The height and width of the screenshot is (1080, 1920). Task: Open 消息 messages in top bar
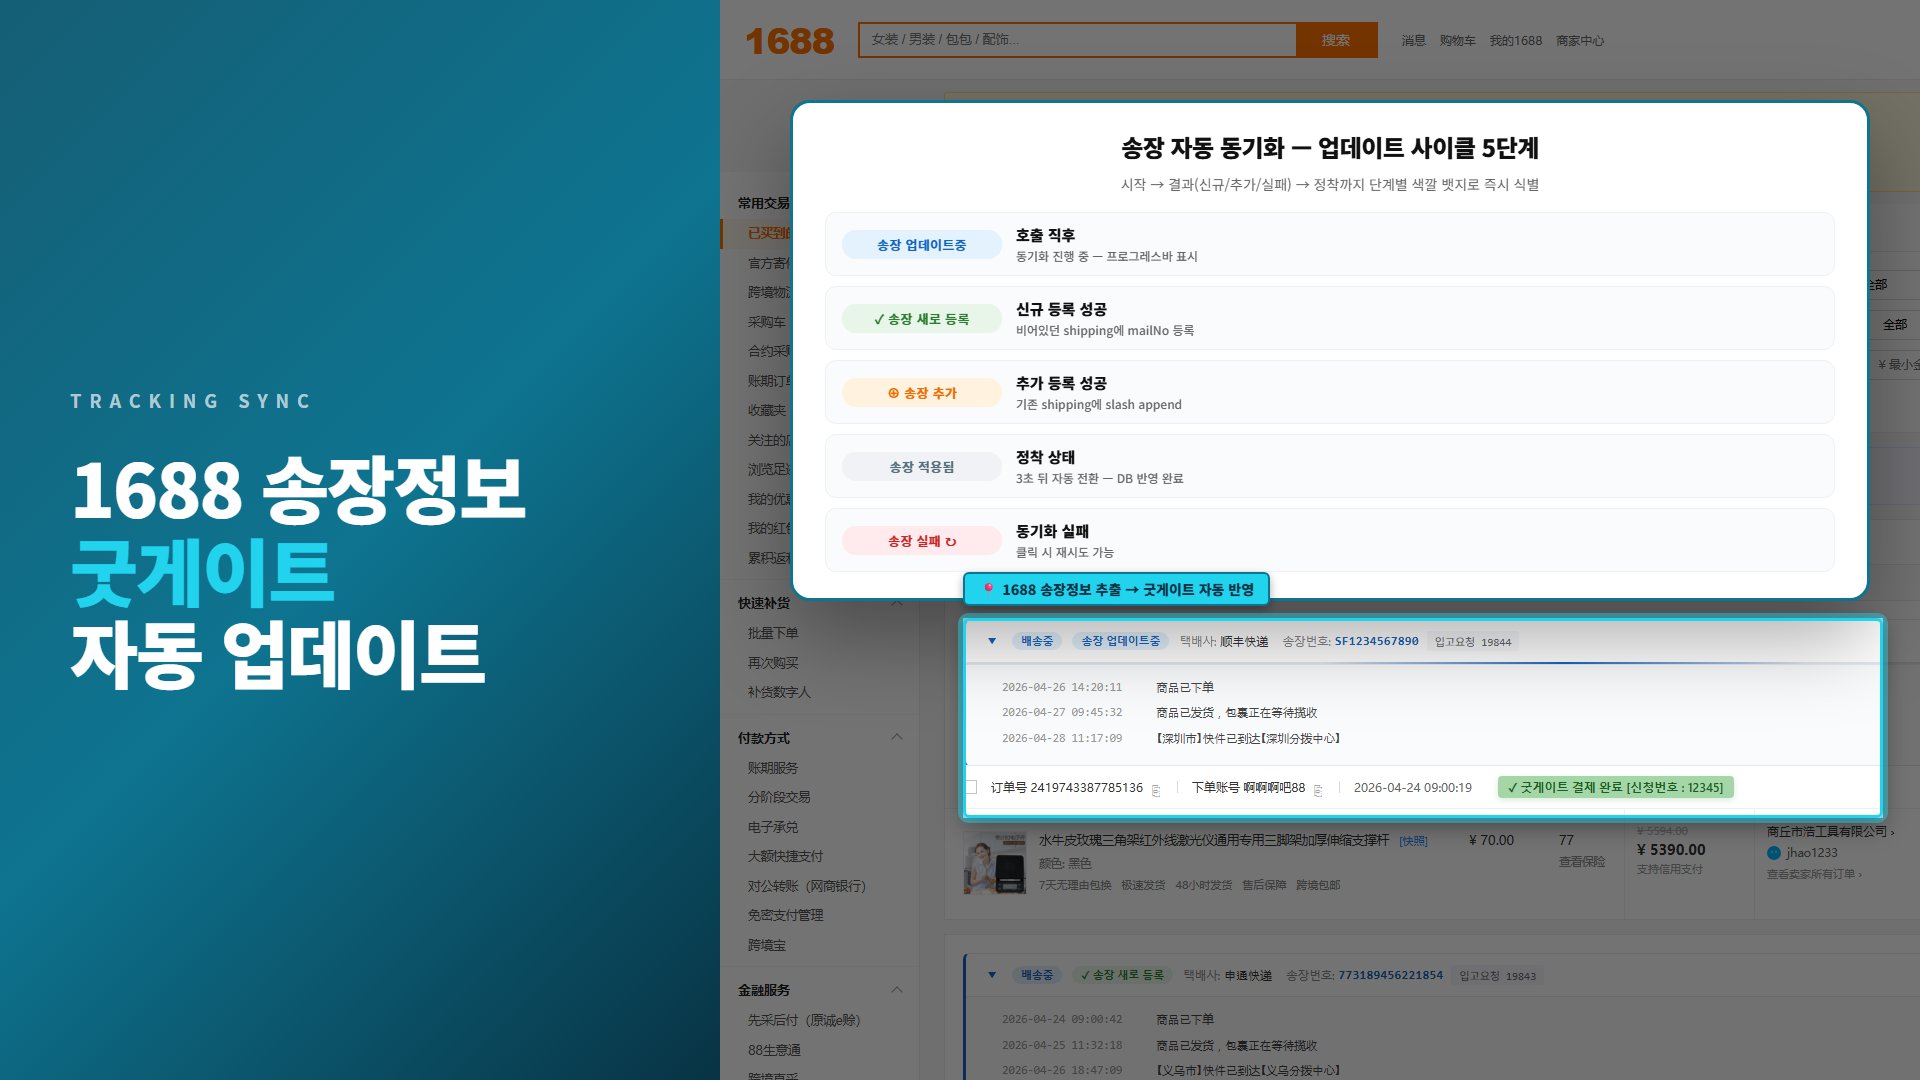pyautogui.click(x=1413, y=41)
